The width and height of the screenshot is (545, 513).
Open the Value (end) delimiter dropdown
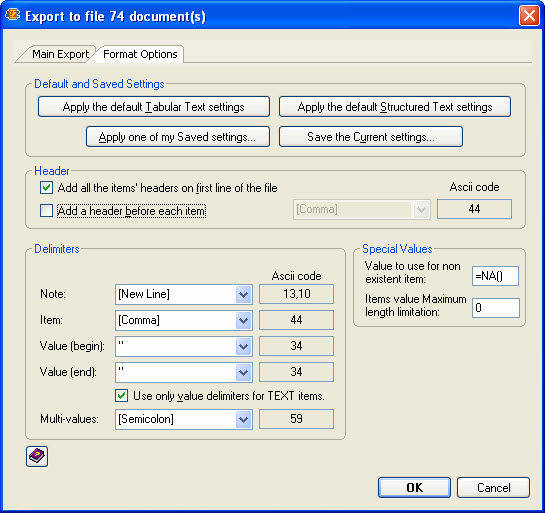243,372
